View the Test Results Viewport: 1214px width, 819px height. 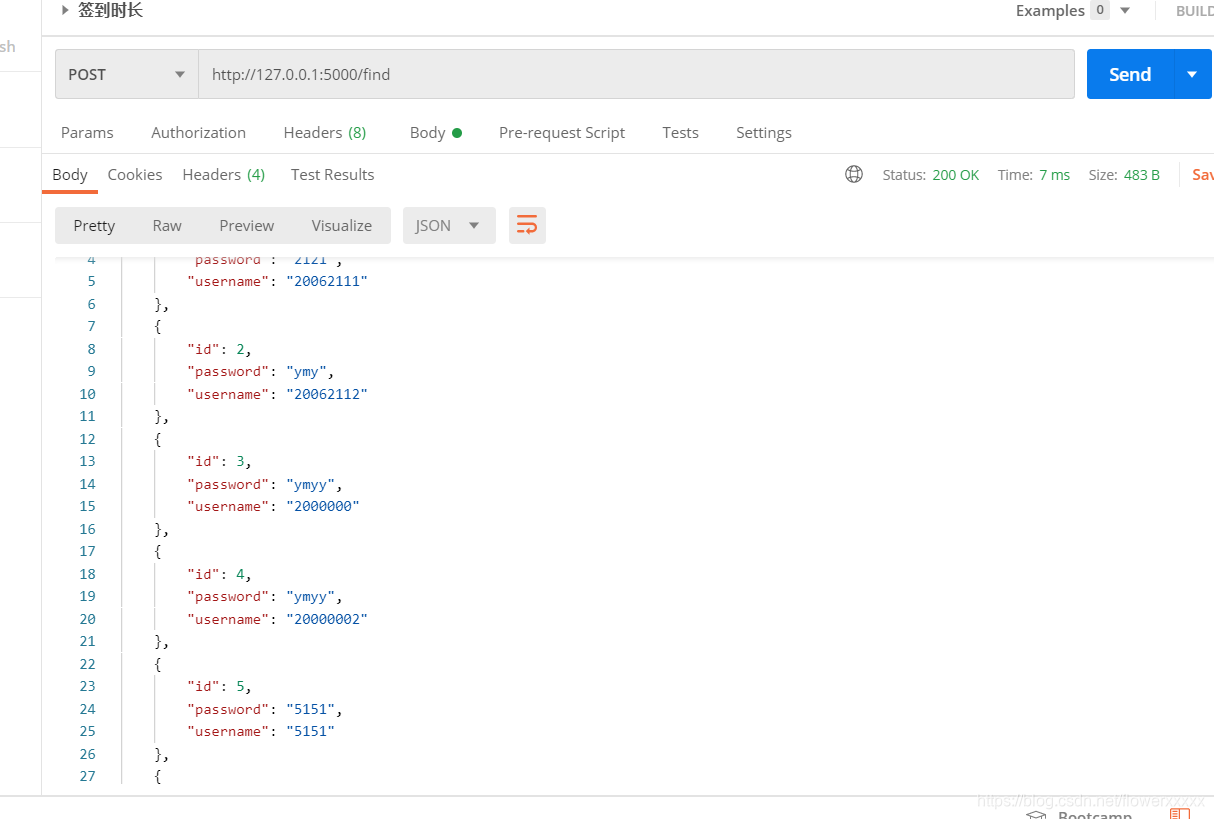[x=332, y=174]
